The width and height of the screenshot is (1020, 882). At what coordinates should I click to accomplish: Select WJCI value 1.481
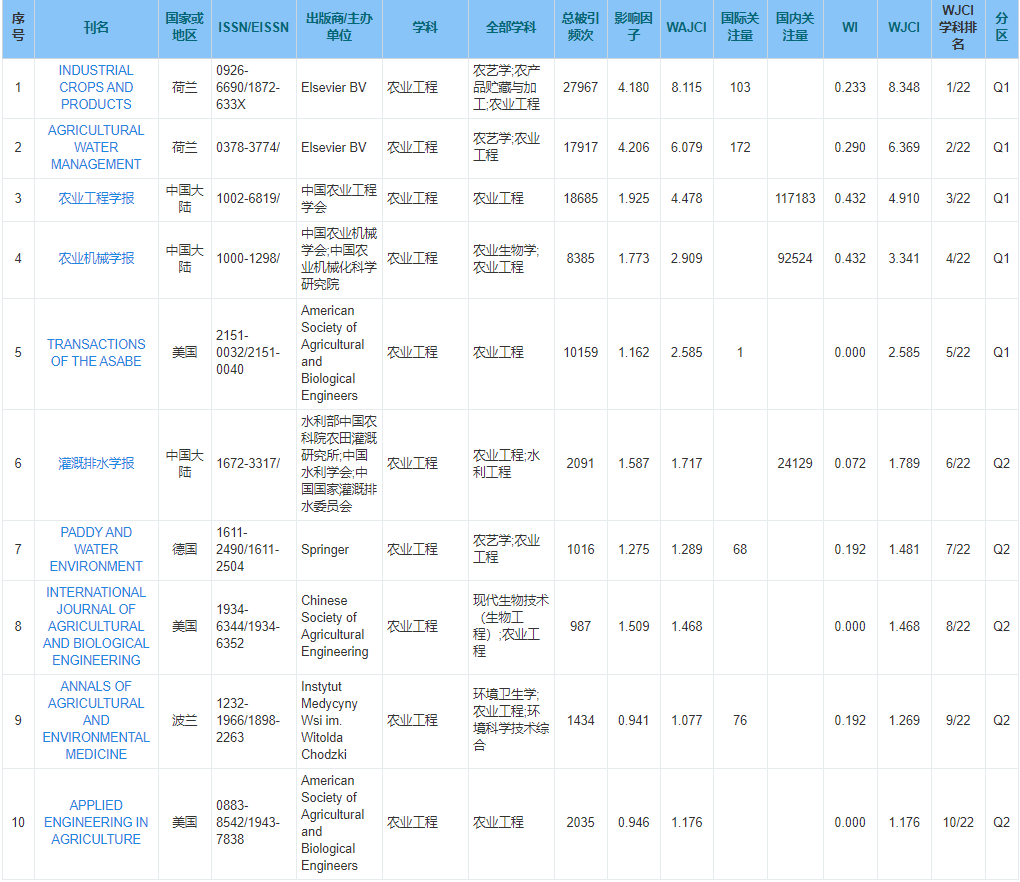(904, 549)
